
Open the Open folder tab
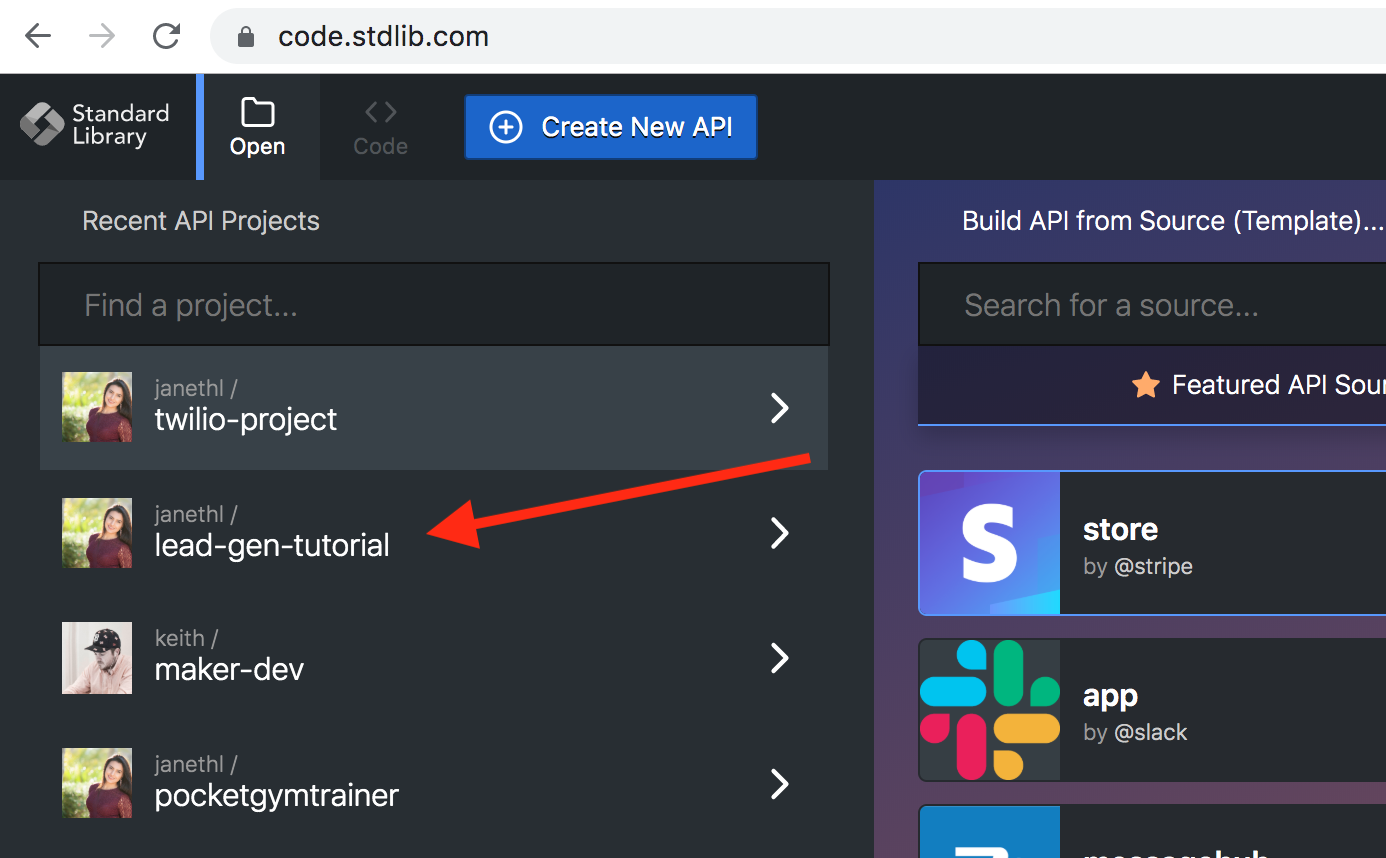click(x=258, y=127)
